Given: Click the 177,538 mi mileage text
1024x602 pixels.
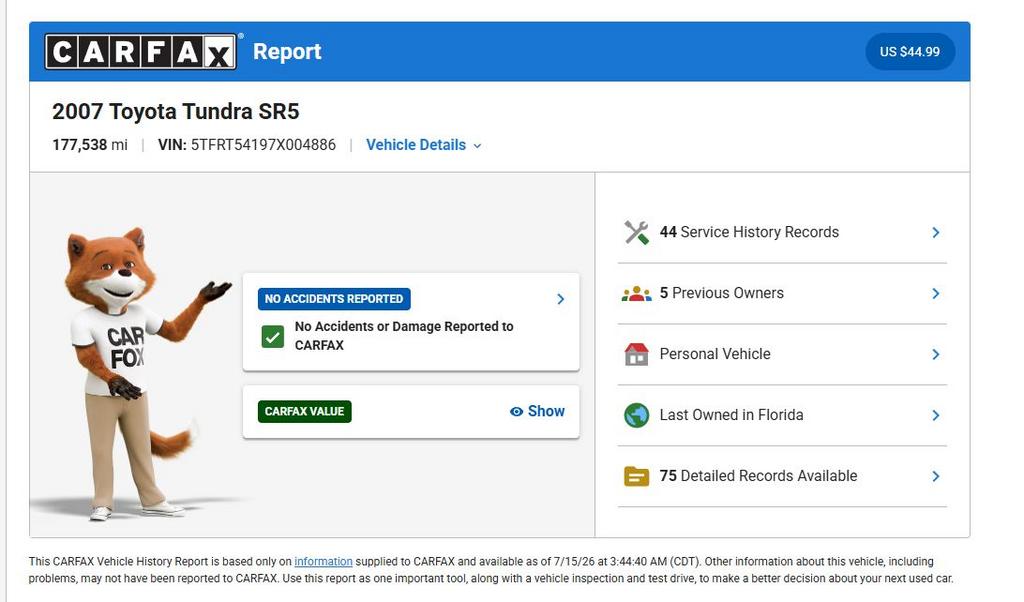Looking at the screenshot, I should 90,145.
